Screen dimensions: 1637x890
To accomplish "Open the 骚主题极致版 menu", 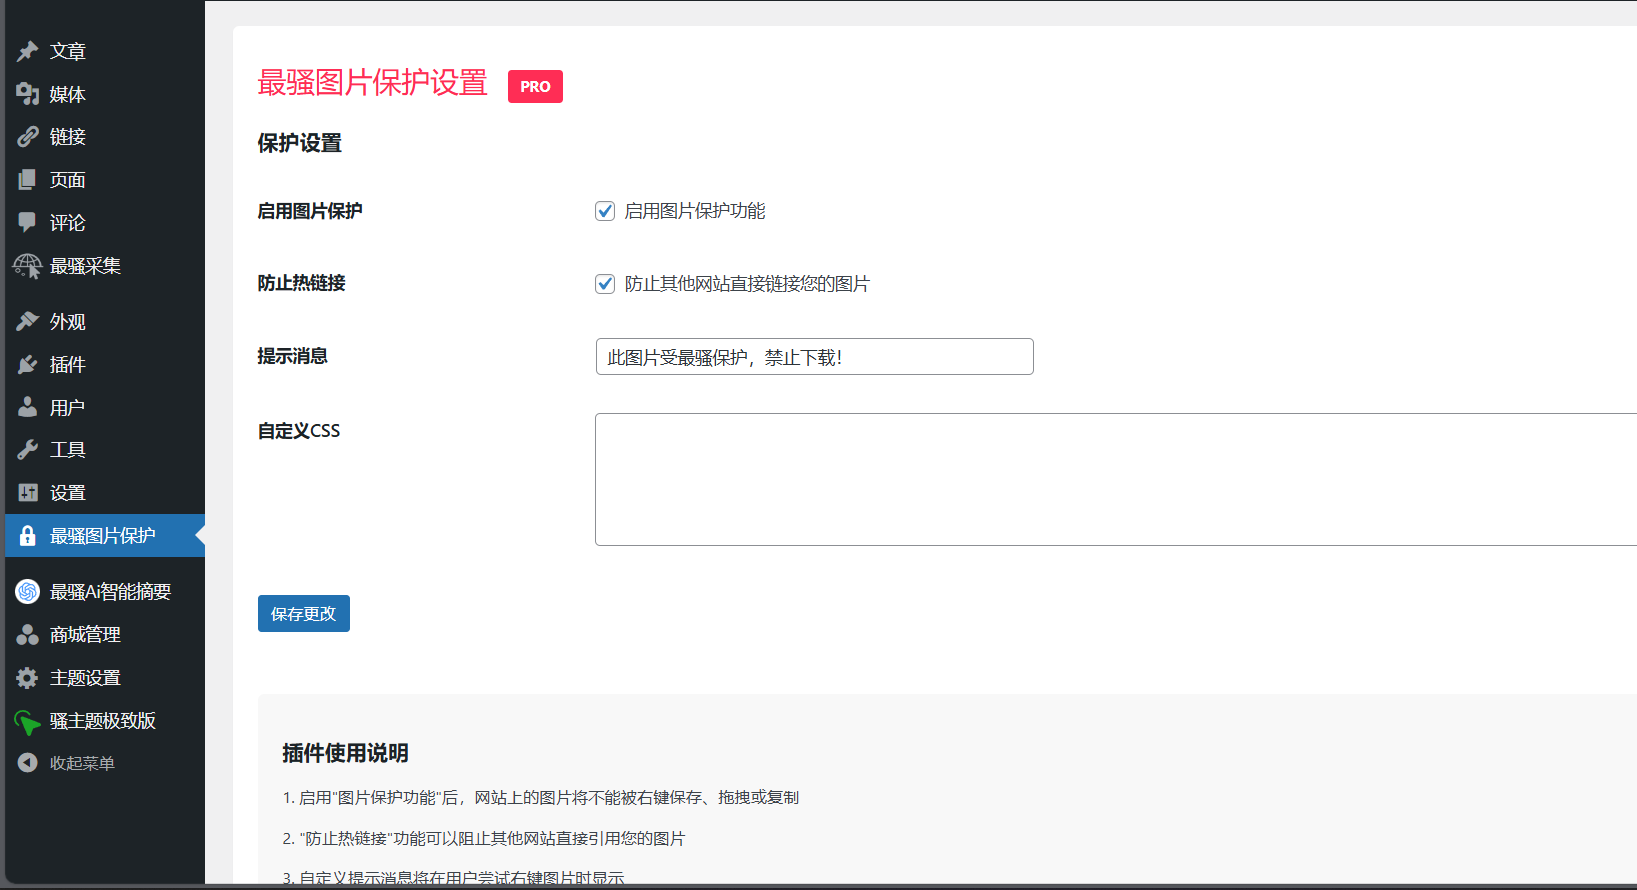I will [105, 721].
